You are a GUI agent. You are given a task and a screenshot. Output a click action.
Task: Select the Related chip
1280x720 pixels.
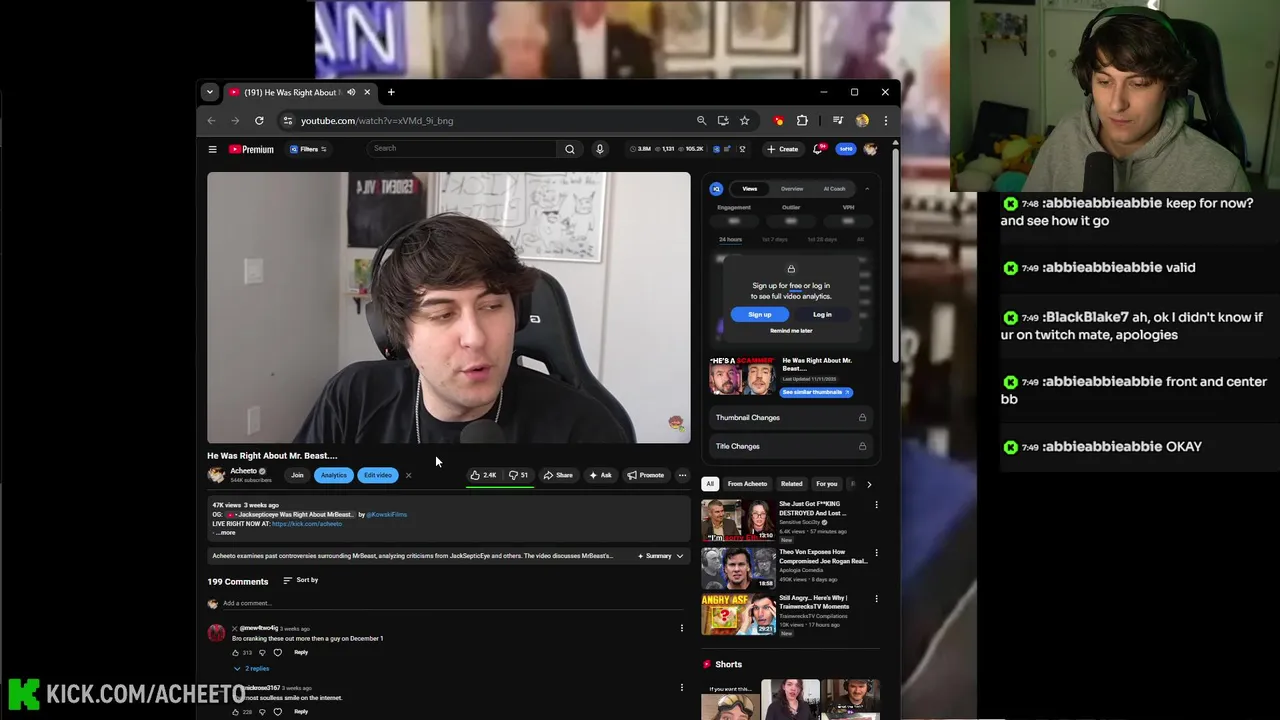(791, 484)
